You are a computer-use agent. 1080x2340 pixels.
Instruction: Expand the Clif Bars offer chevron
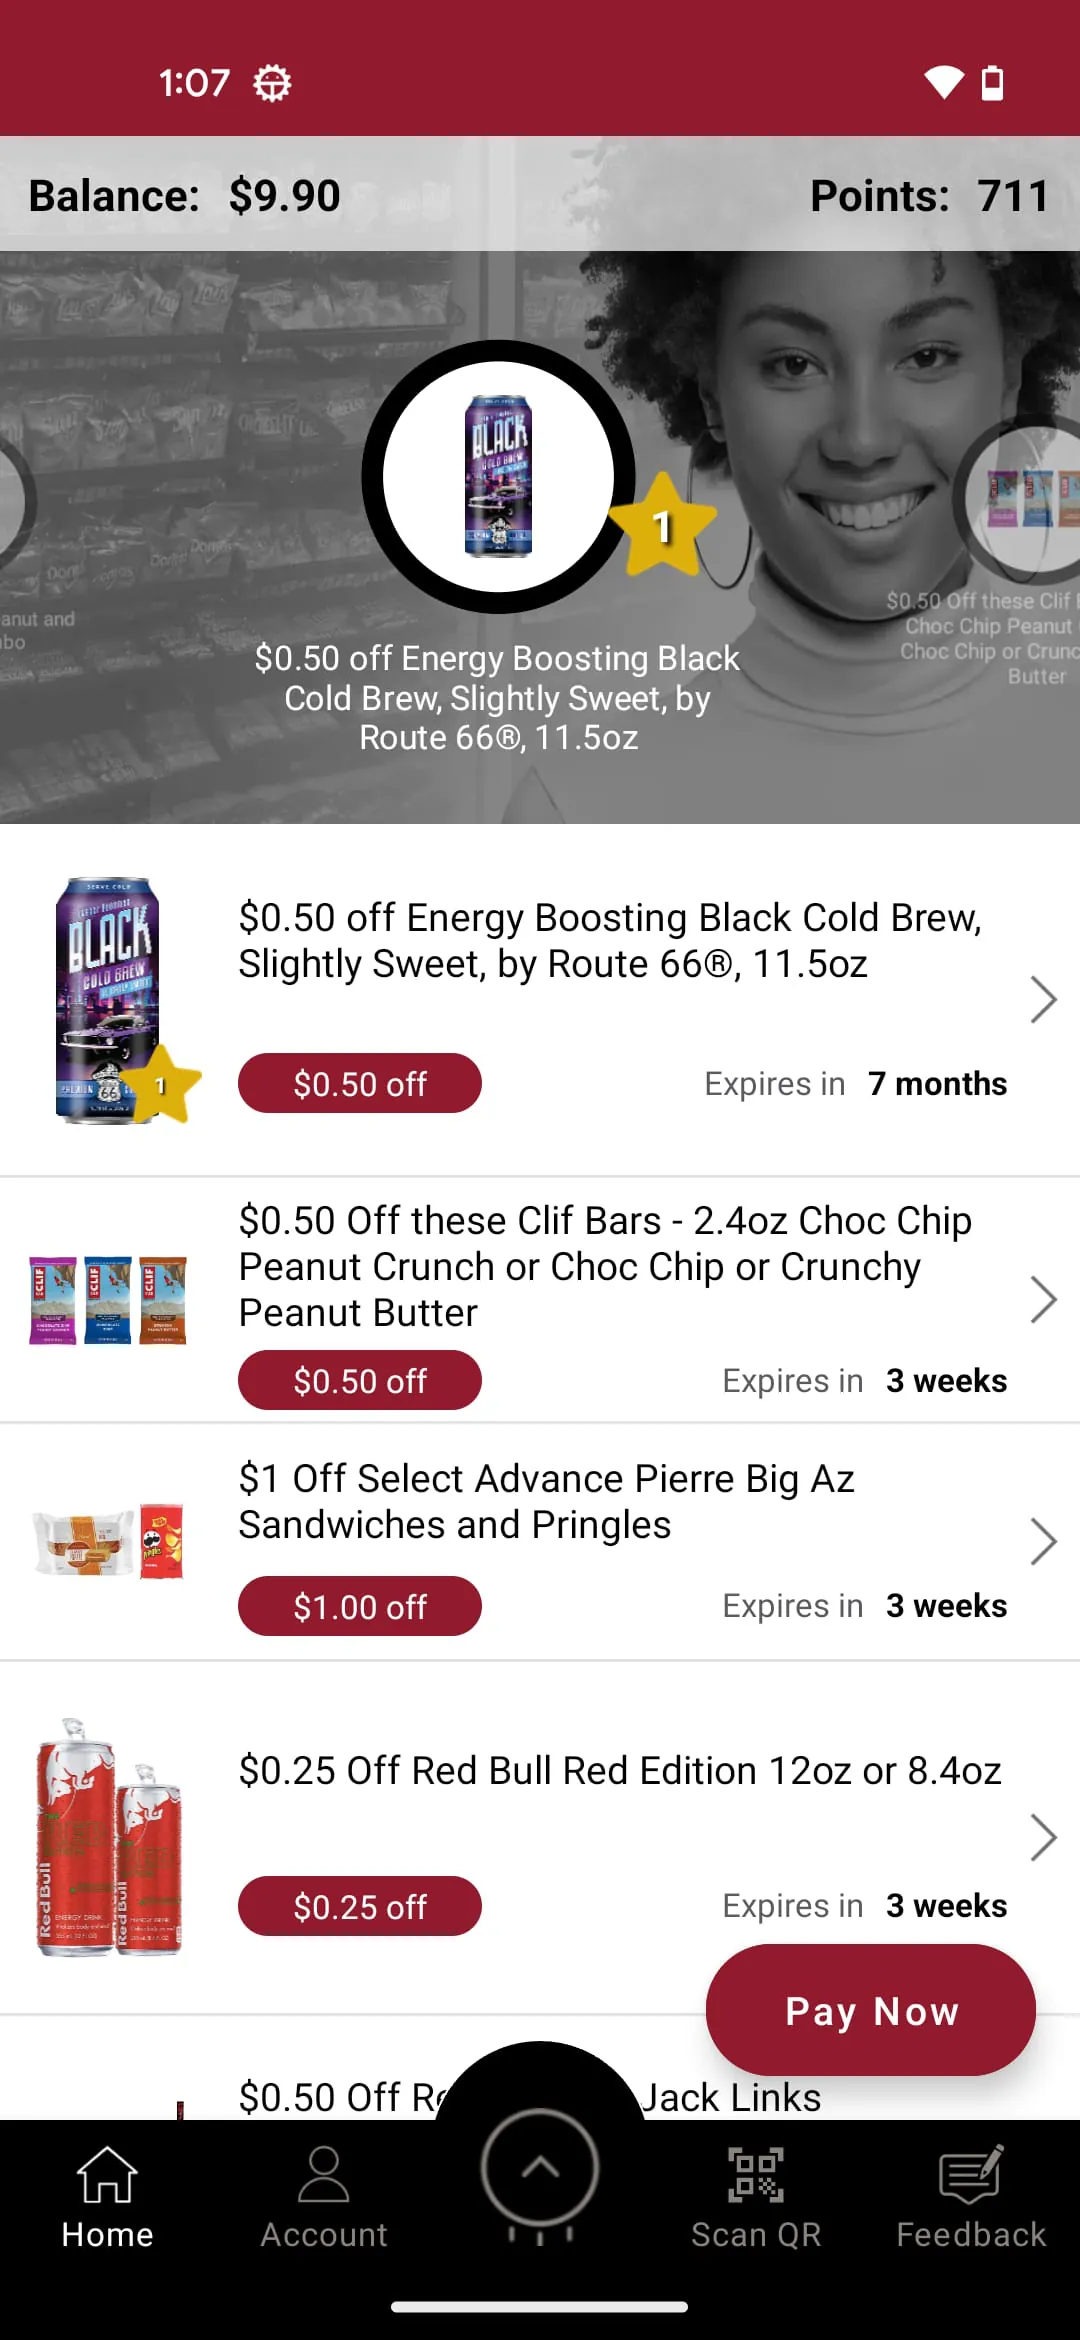[x=1043, y=1299]
